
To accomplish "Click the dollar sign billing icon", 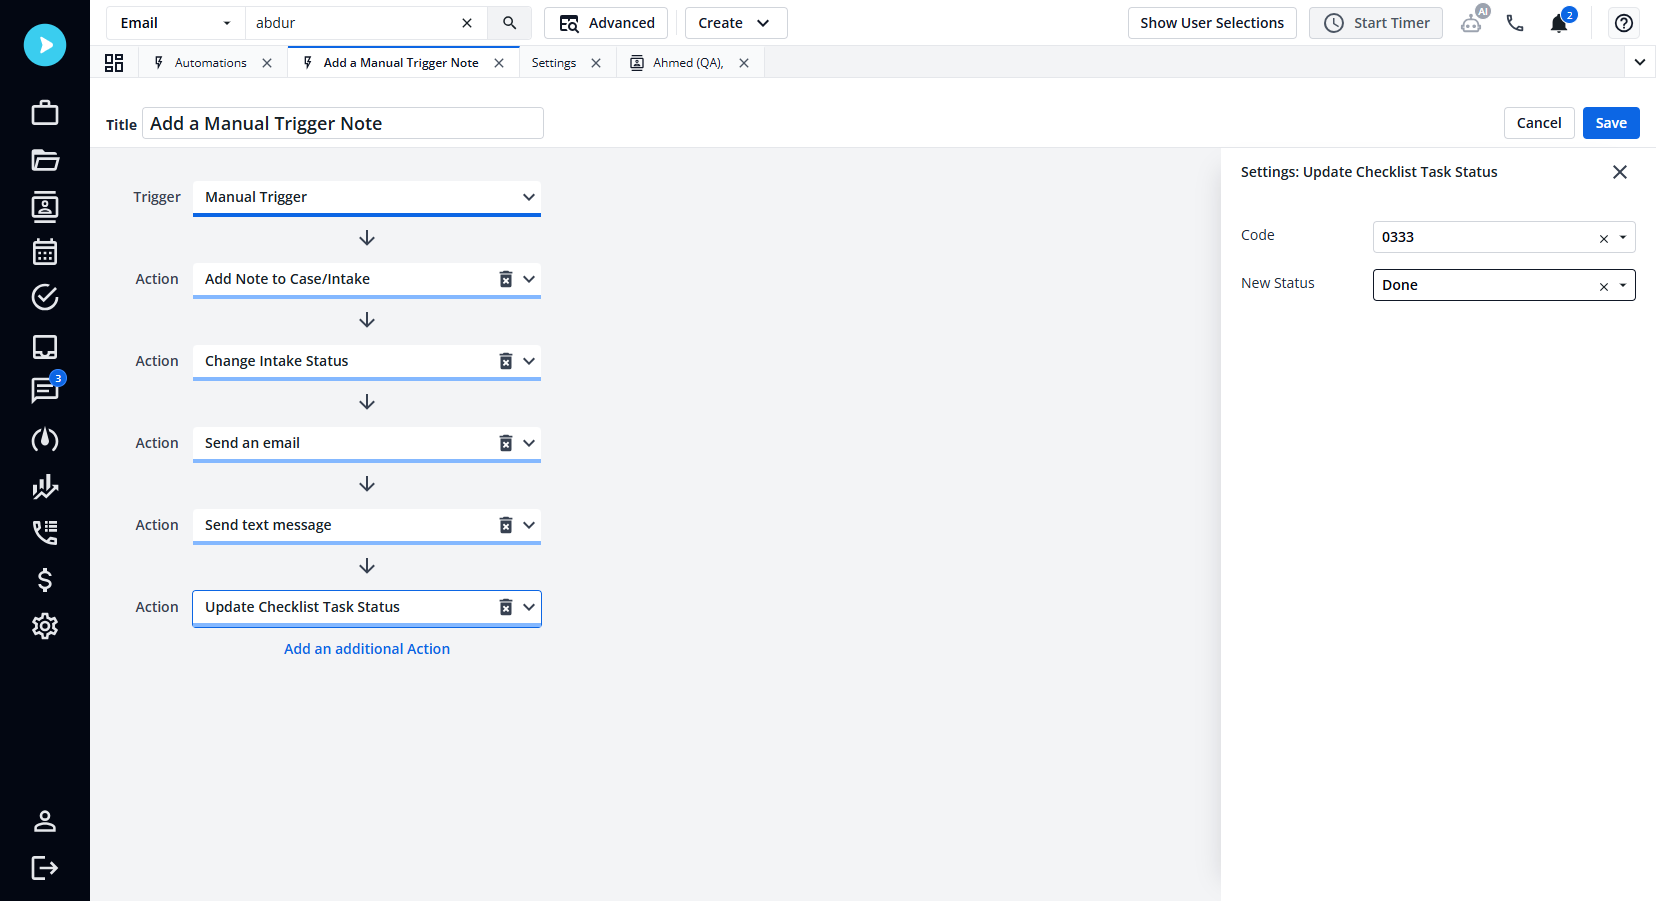I will [x=45, y=580].
